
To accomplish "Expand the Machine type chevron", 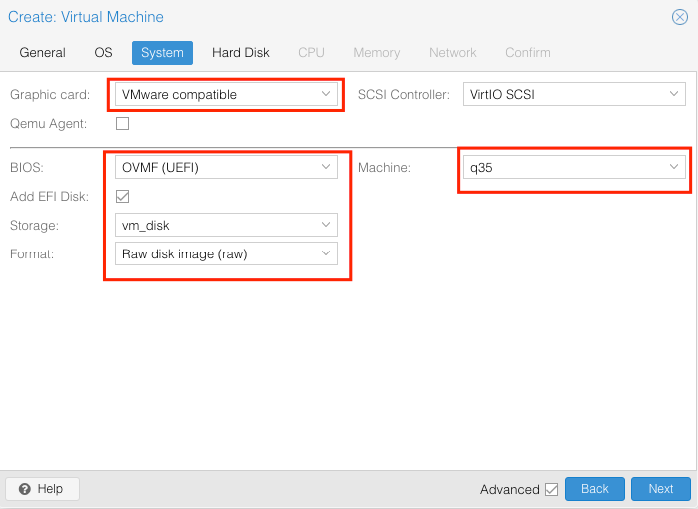I will (674, 167).
